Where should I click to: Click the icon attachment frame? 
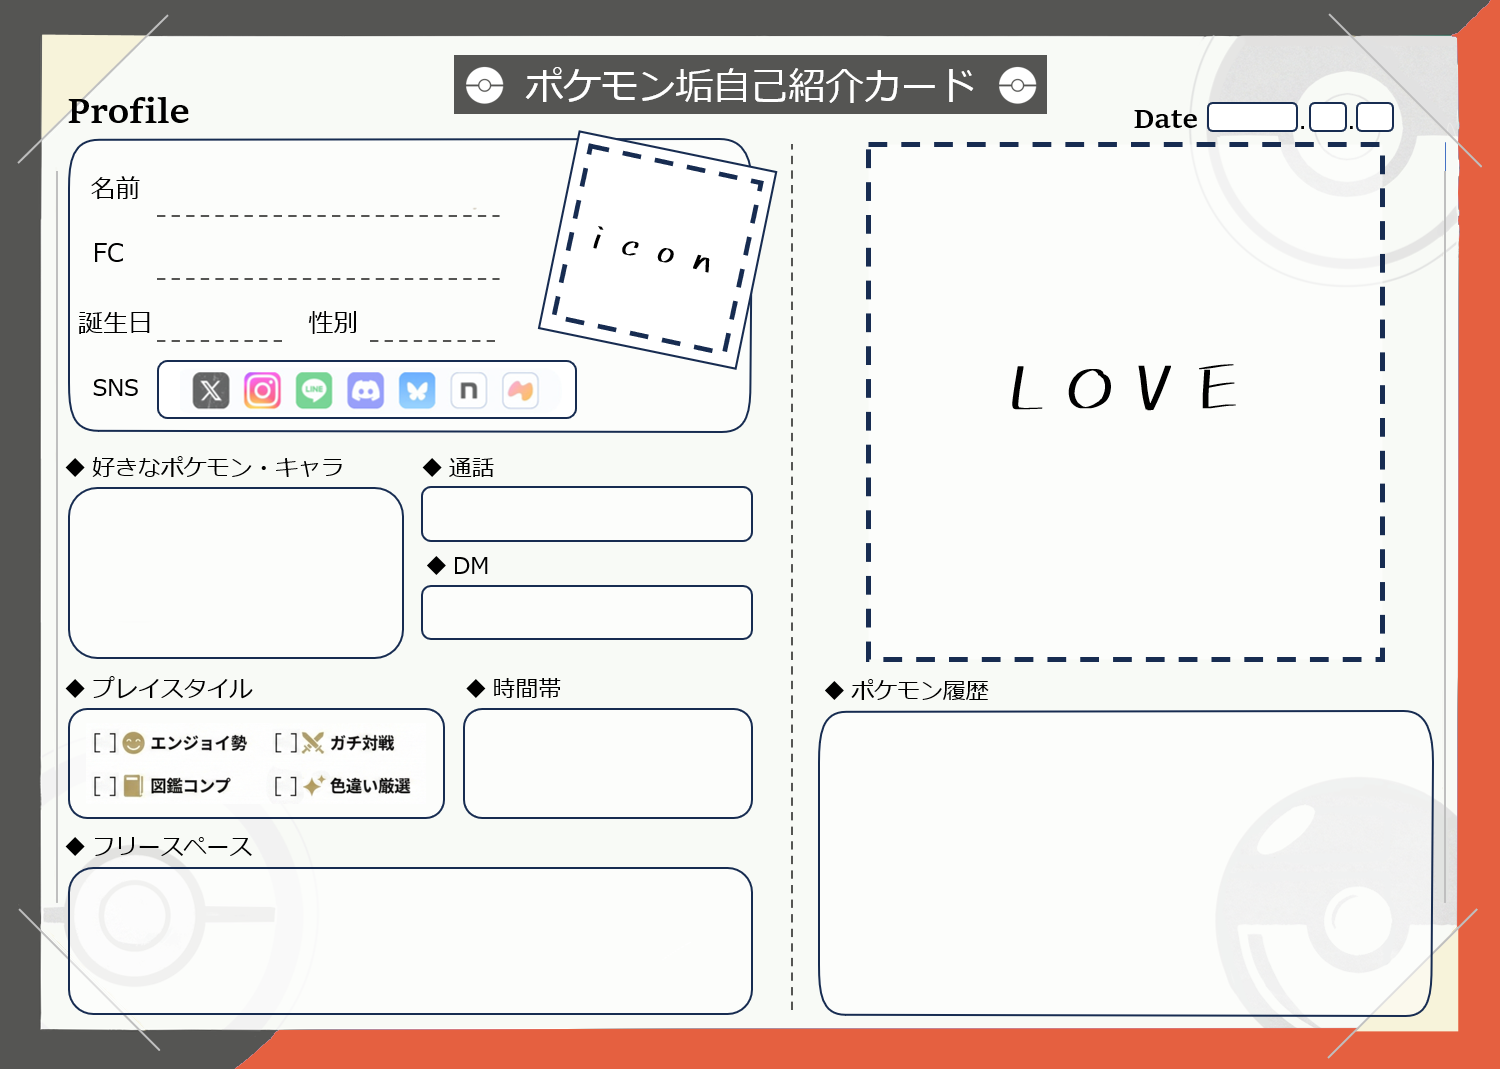pos(657,244)
